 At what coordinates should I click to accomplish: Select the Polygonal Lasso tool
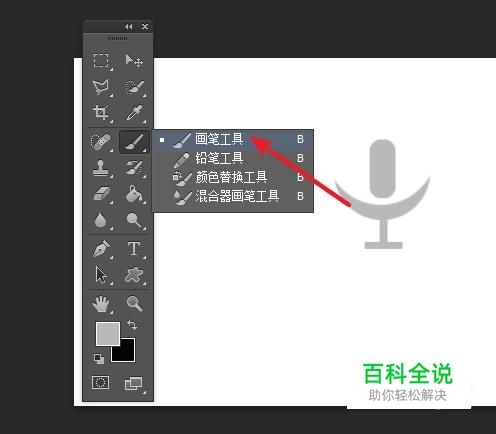pos(101,87)
